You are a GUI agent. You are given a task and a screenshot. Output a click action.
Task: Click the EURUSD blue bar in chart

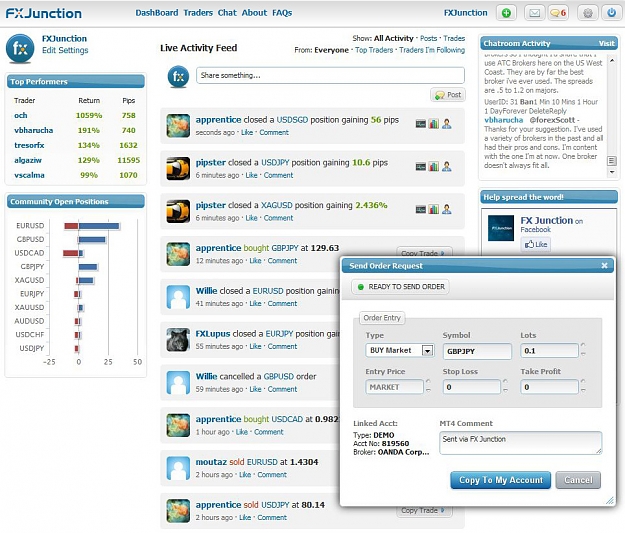pos(99,226)
